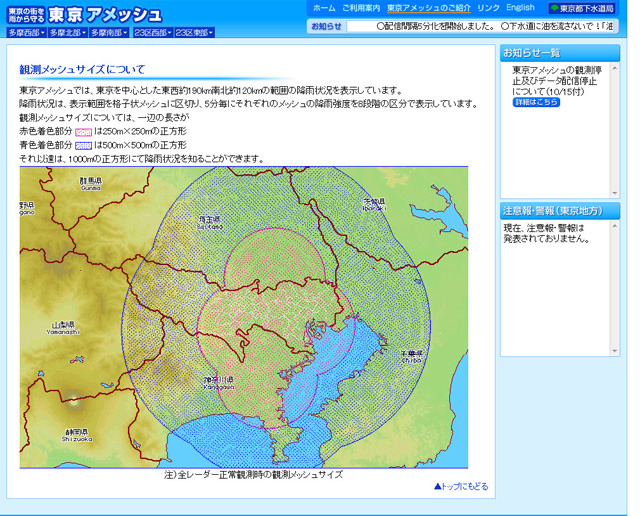Click the 観測メッシュサイズについて heading
Screen dimensions: 640x516
[x=82, y=69]
